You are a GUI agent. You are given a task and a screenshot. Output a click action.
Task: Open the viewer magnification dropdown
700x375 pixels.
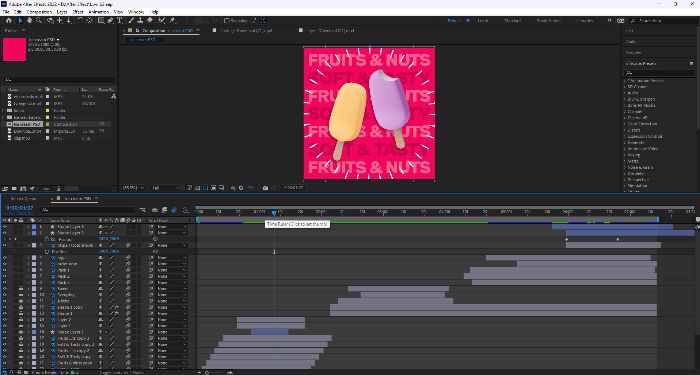pos(133,188)
